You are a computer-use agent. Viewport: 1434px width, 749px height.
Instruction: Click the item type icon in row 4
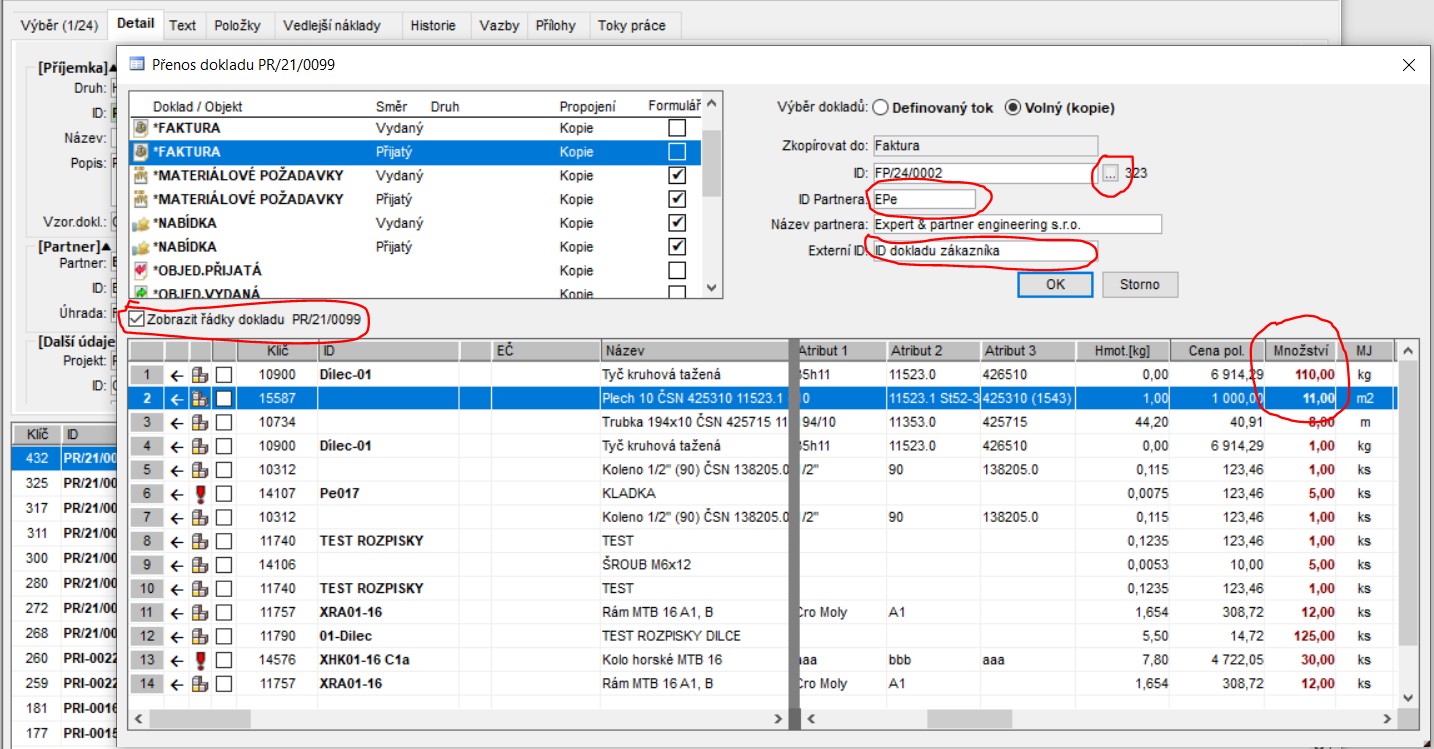[x=200, y=445]
